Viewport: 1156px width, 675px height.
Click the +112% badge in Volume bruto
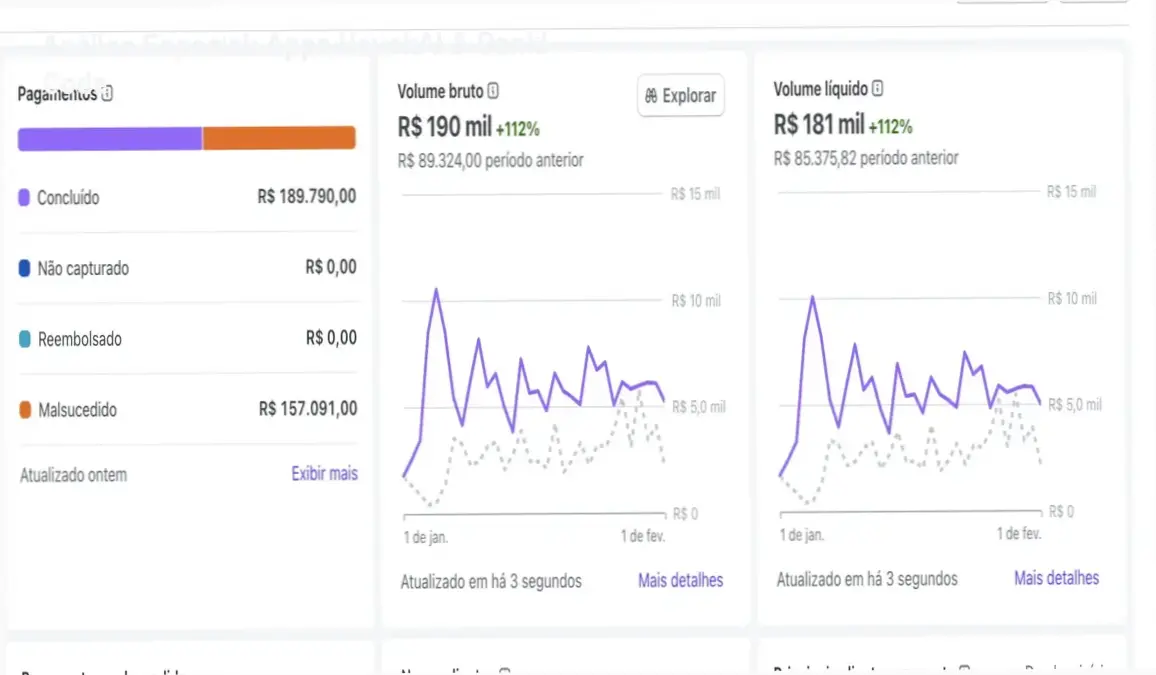pos(518,129)
